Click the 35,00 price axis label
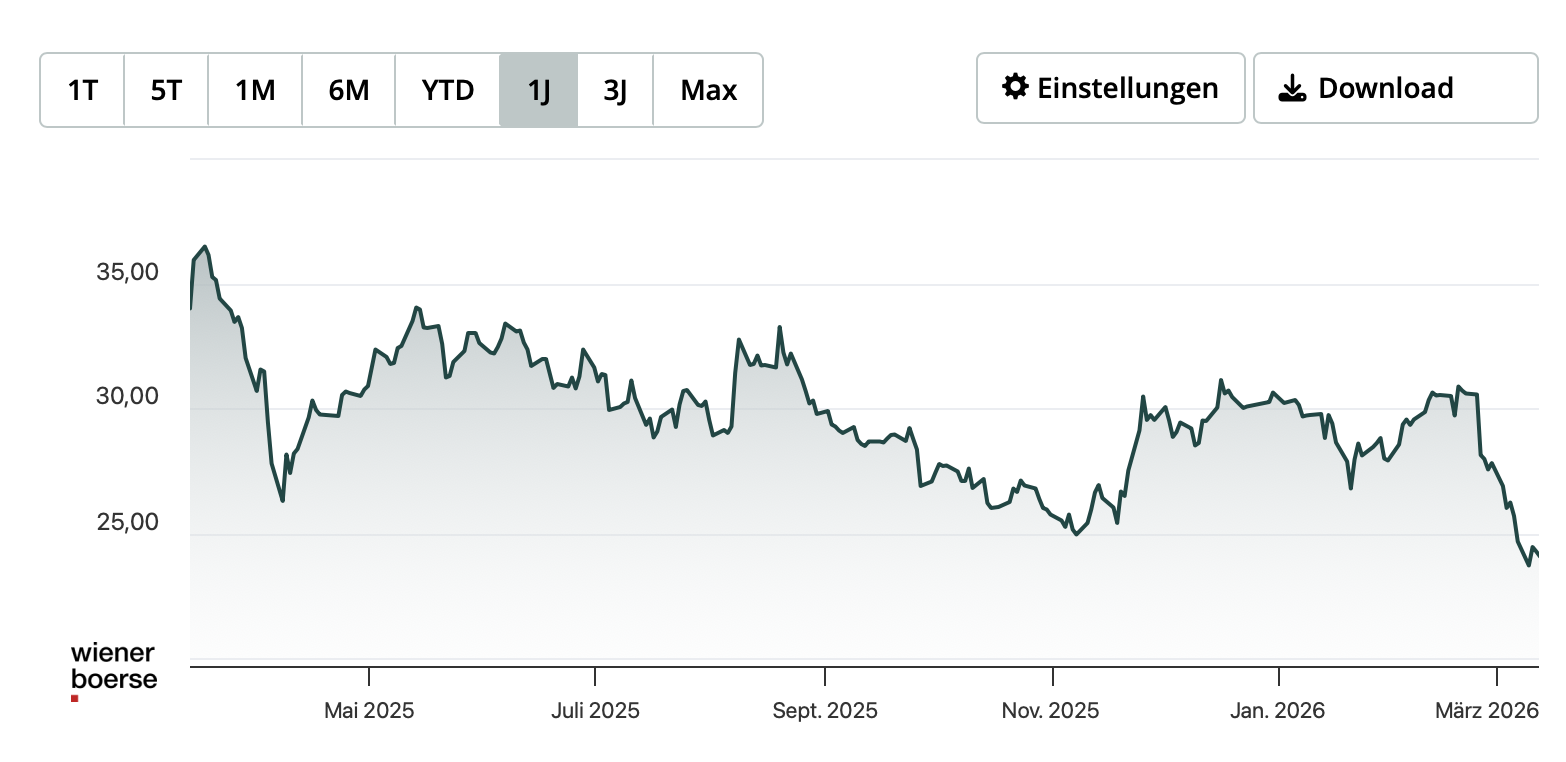Image resolution: width=1566 pixels, height=762 pixels. (x=127, y=272)
